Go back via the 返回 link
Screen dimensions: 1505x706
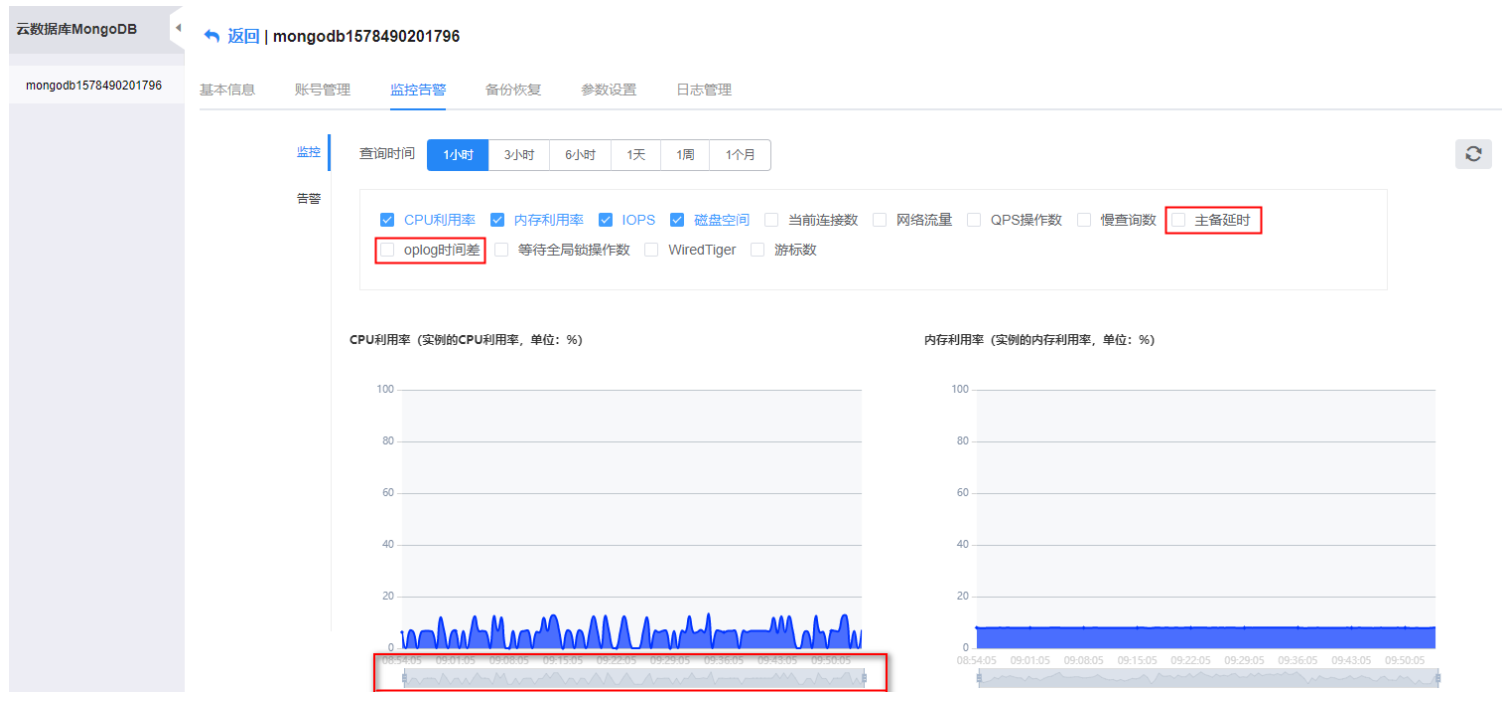point(243,37)
